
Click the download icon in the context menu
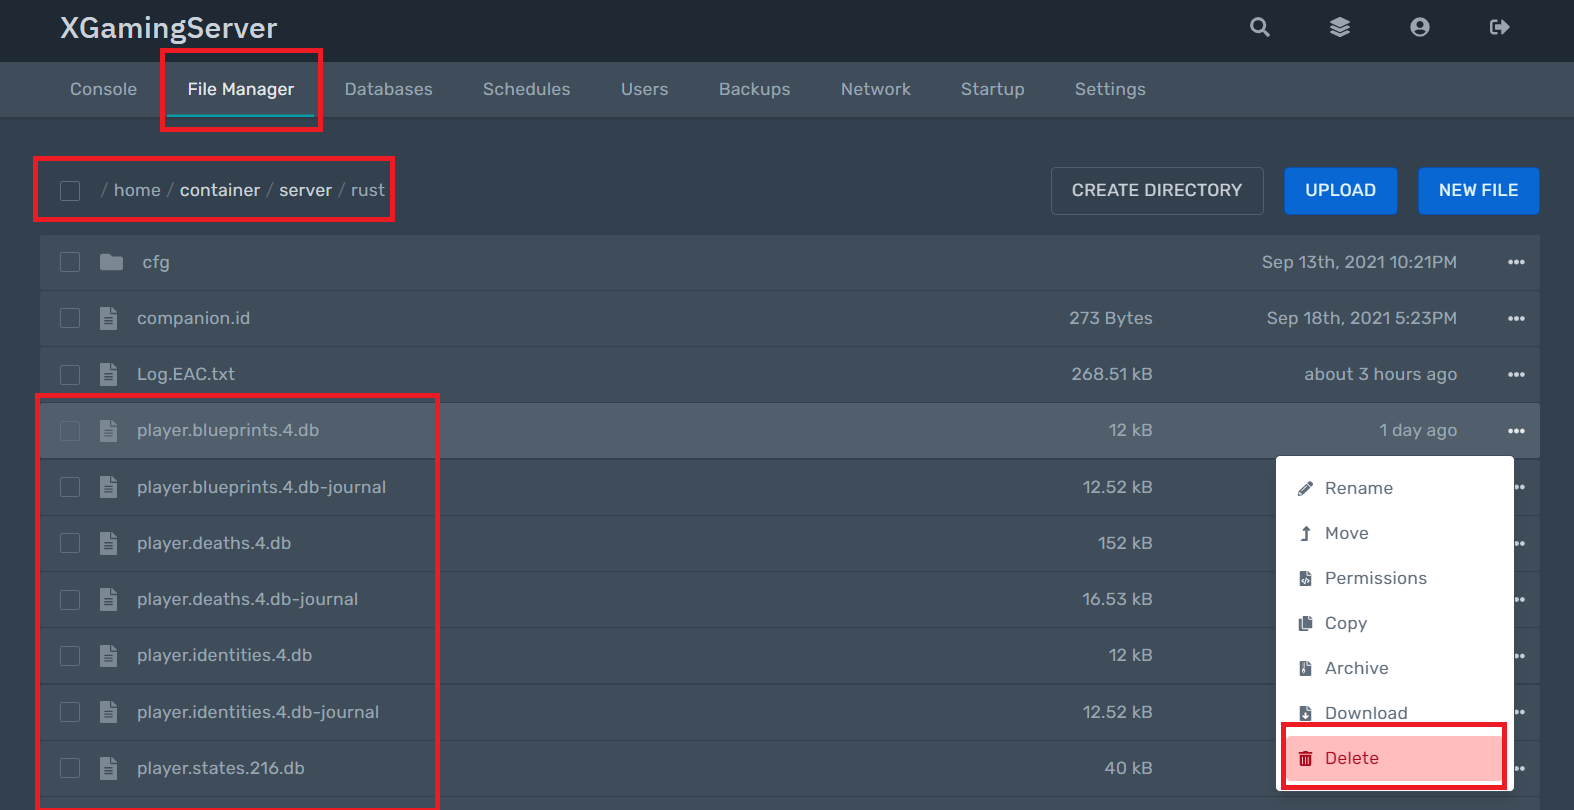[x=1305, y=713]
